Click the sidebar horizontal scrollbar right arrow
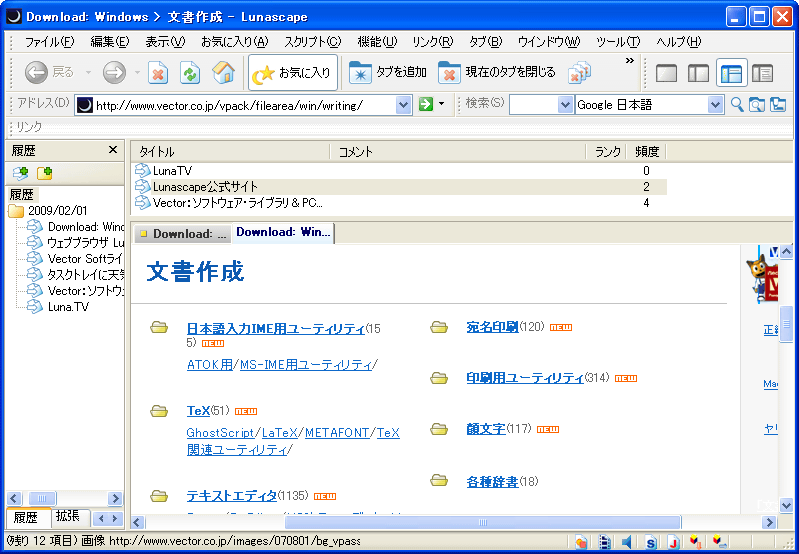The height and width of the screenshot is (554, 799). (115, 498)
